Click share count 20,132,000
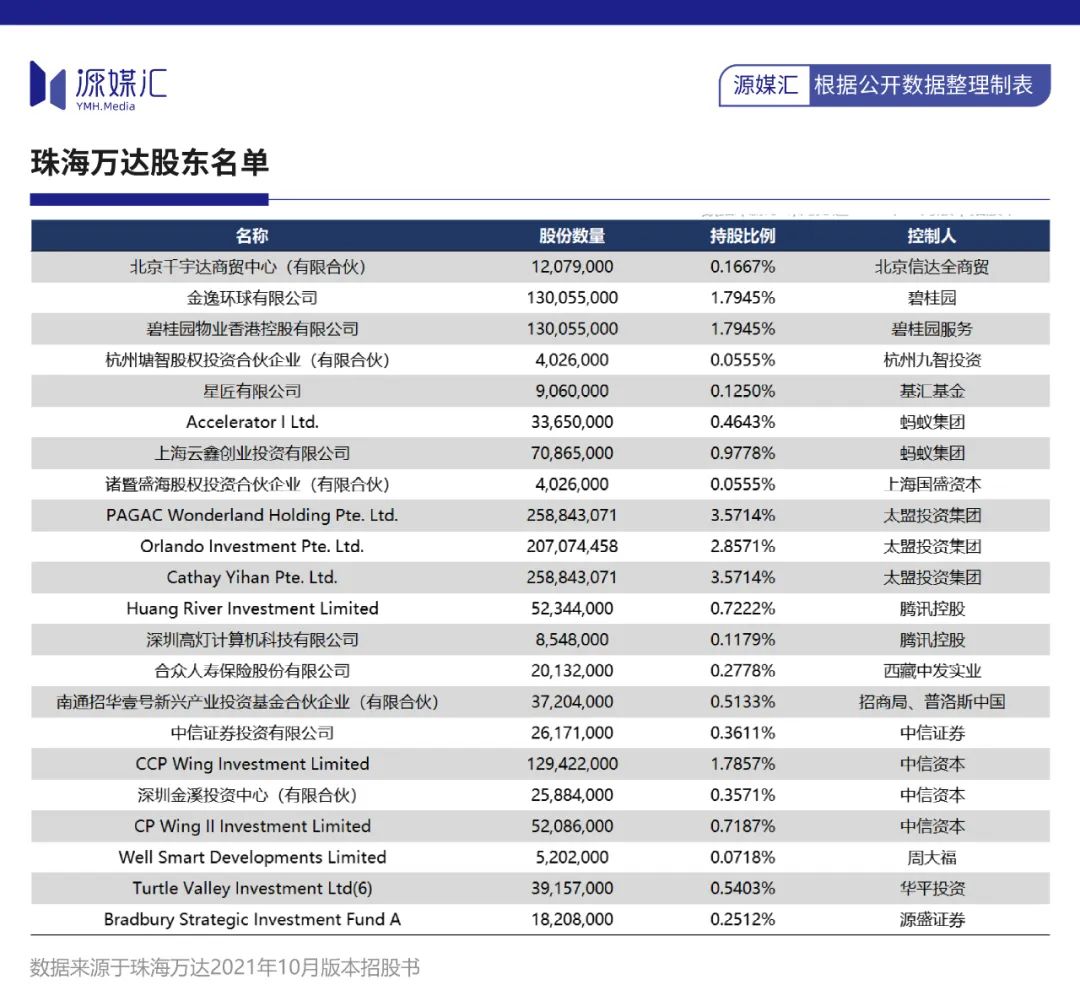The height and width of the screenshot is (1001, 1080). (572, 670)
